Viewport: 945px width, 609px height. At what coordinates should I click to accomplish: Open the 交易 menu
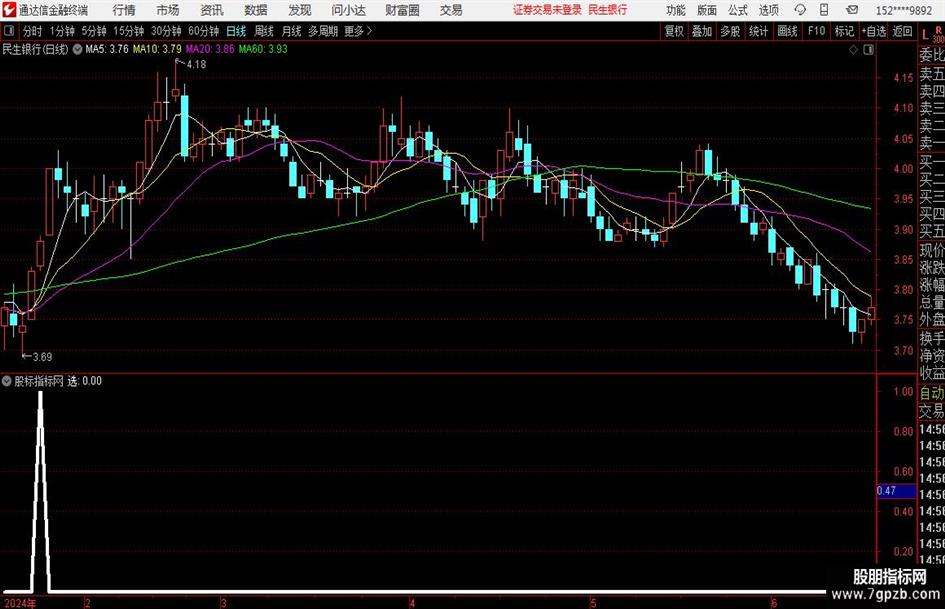tap(451, 10)
